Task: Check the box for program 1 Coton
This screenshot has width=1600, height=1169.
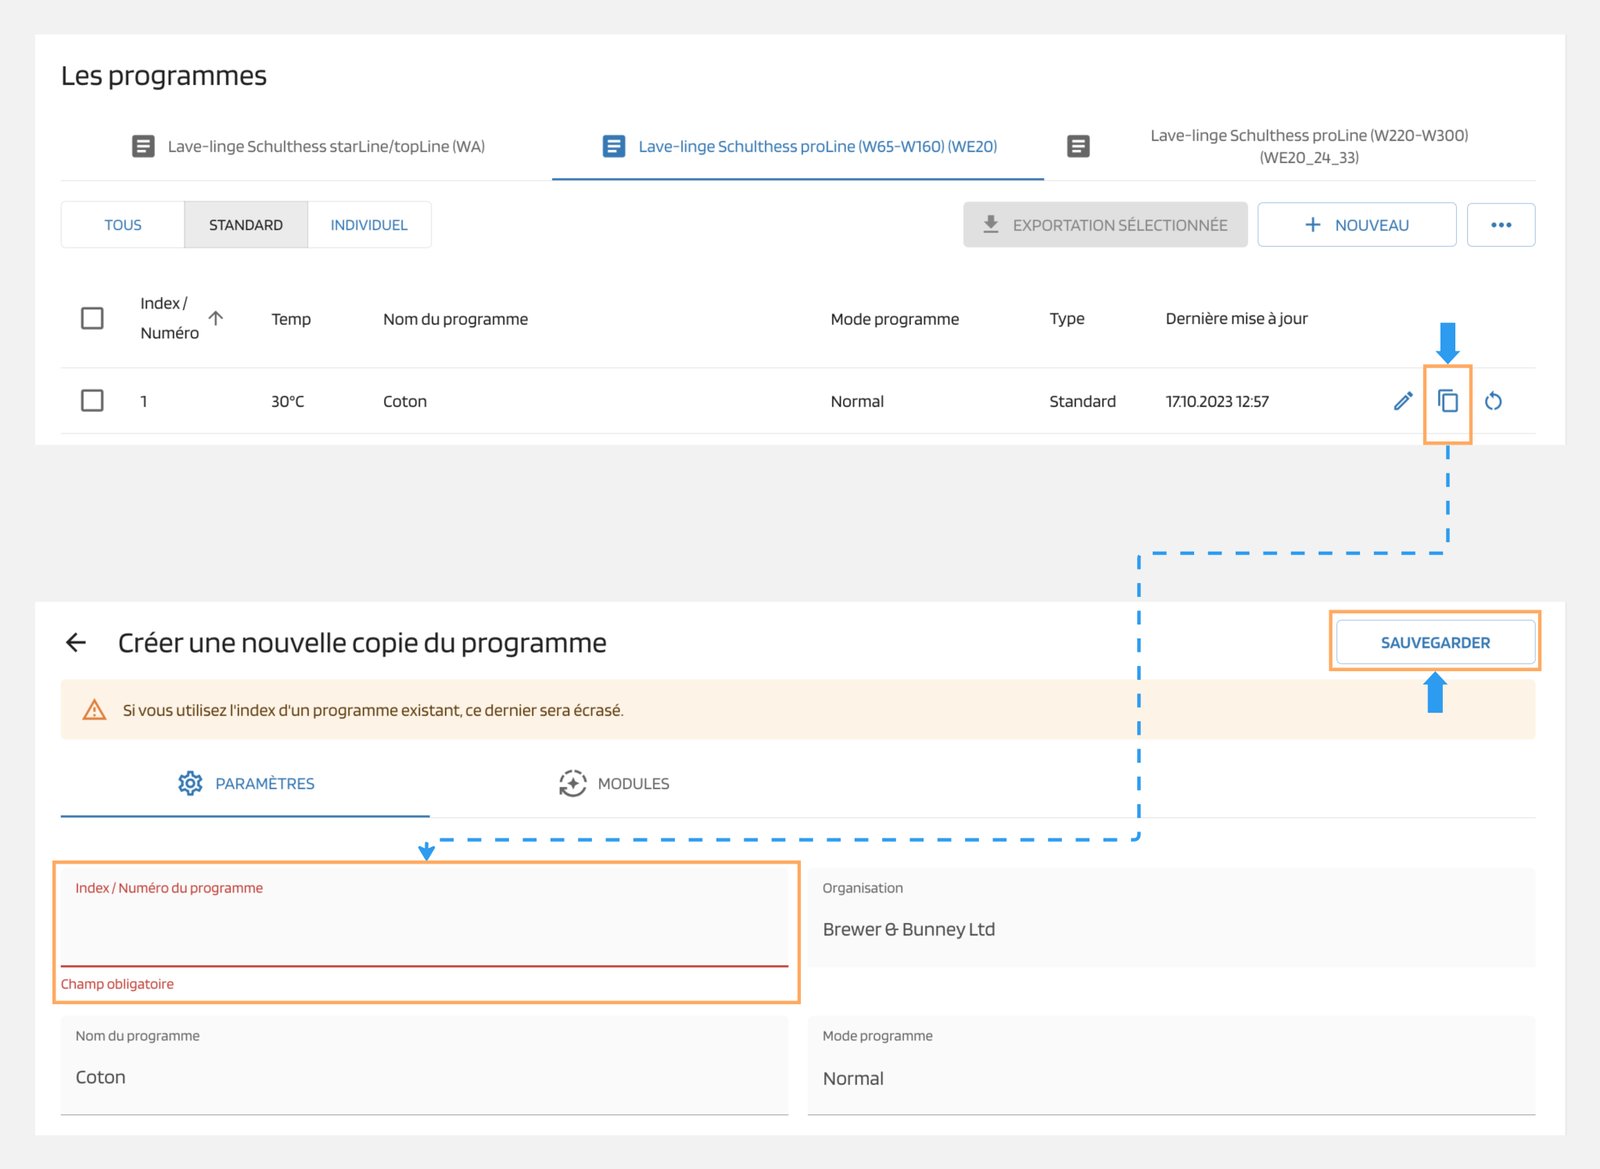Action: (92, 401)
